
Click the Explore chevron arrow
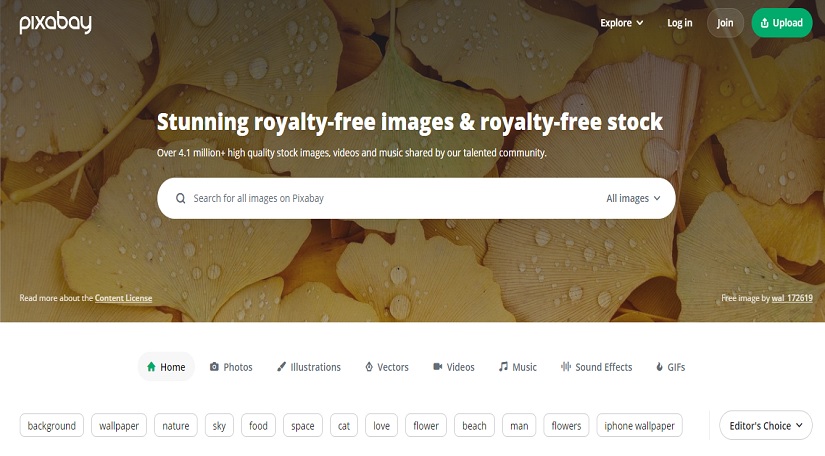pos(640,23)
